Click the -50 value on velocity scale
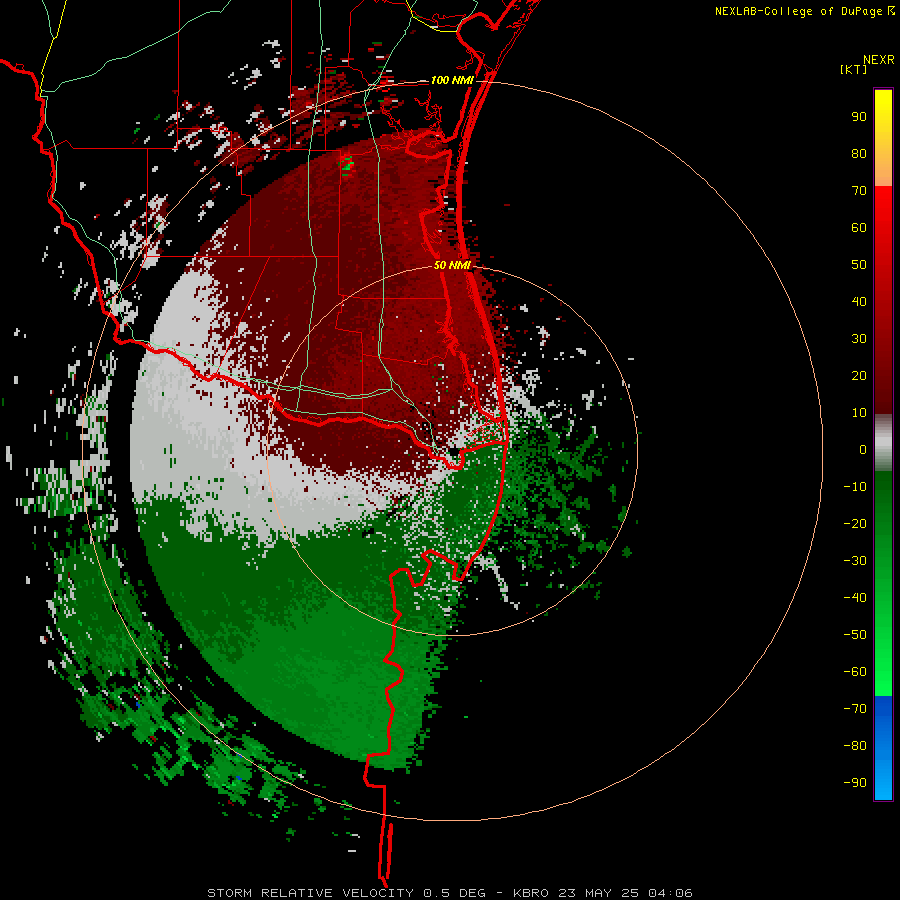 click(855, 635)
